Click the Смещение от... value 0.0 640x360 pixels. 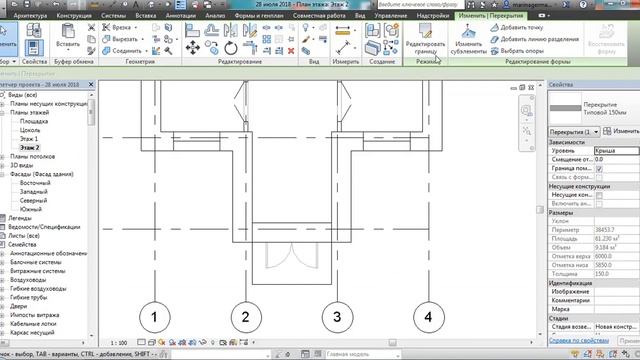tap(616, 160)
